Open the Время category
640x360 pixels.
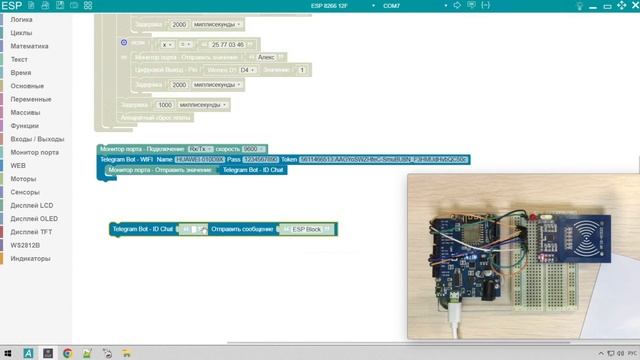coord(21,73)
